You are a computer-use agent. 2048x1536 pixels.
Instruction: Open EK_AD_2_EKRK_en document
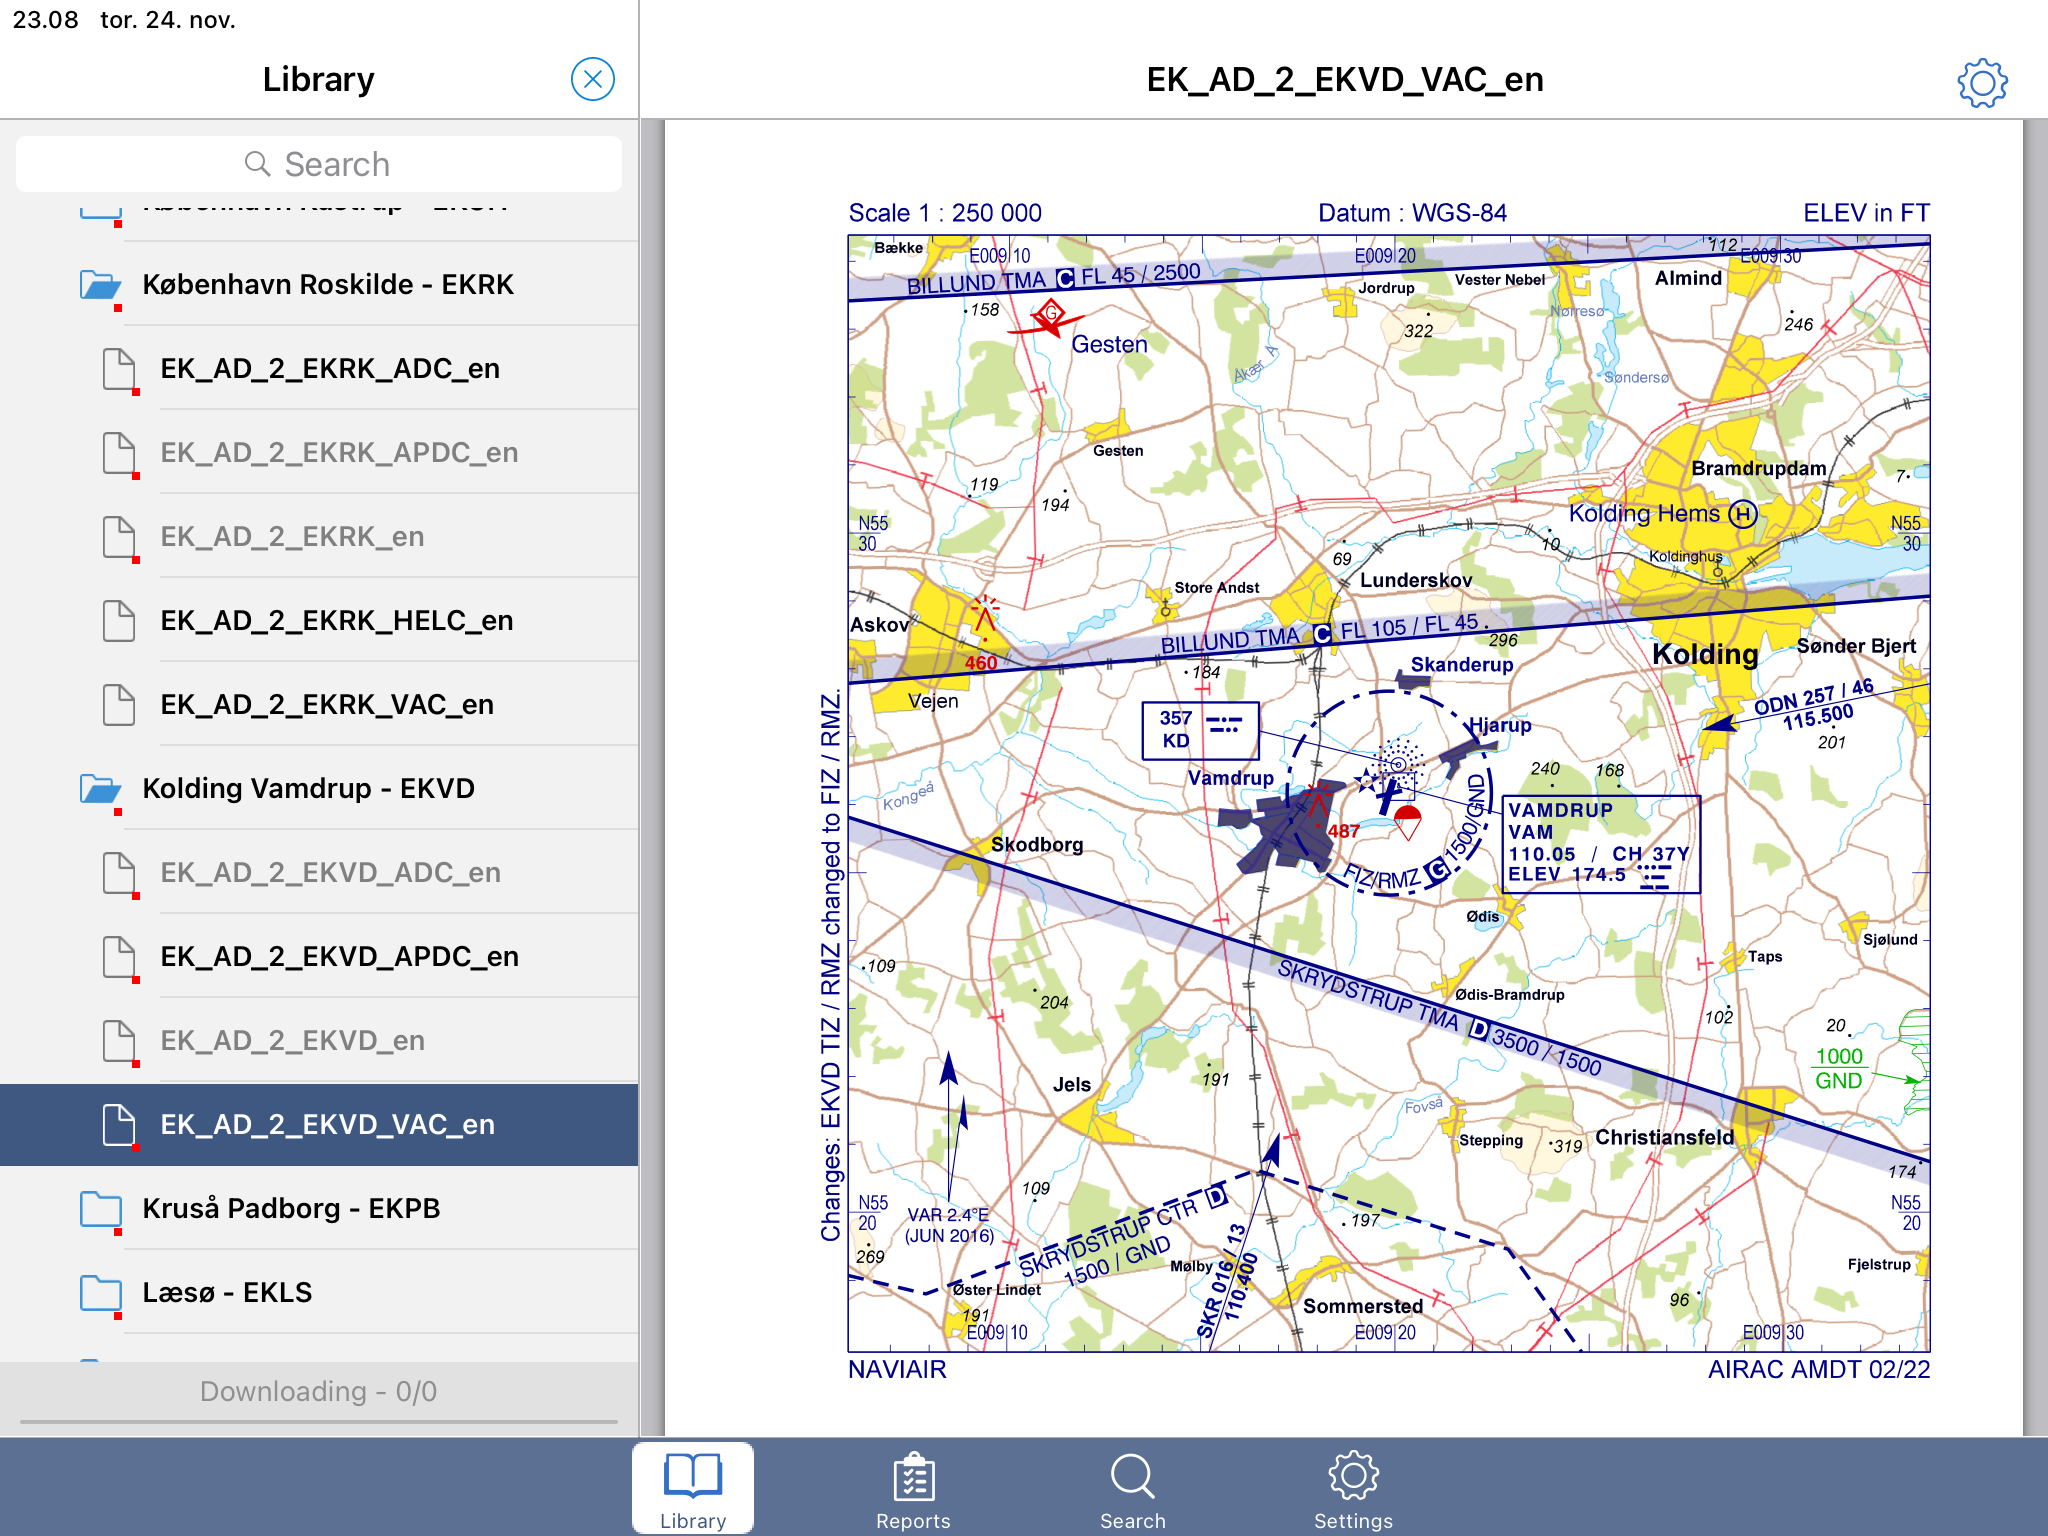(319, 537)
